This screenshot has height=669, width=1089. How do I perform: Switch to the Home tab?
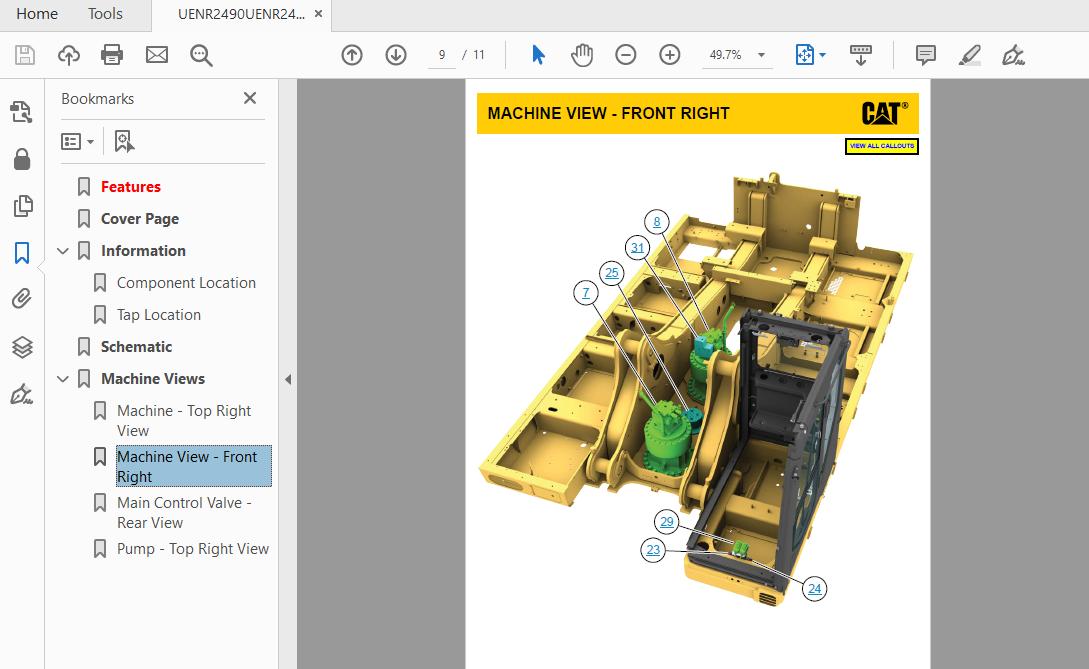tap(37, 14)
